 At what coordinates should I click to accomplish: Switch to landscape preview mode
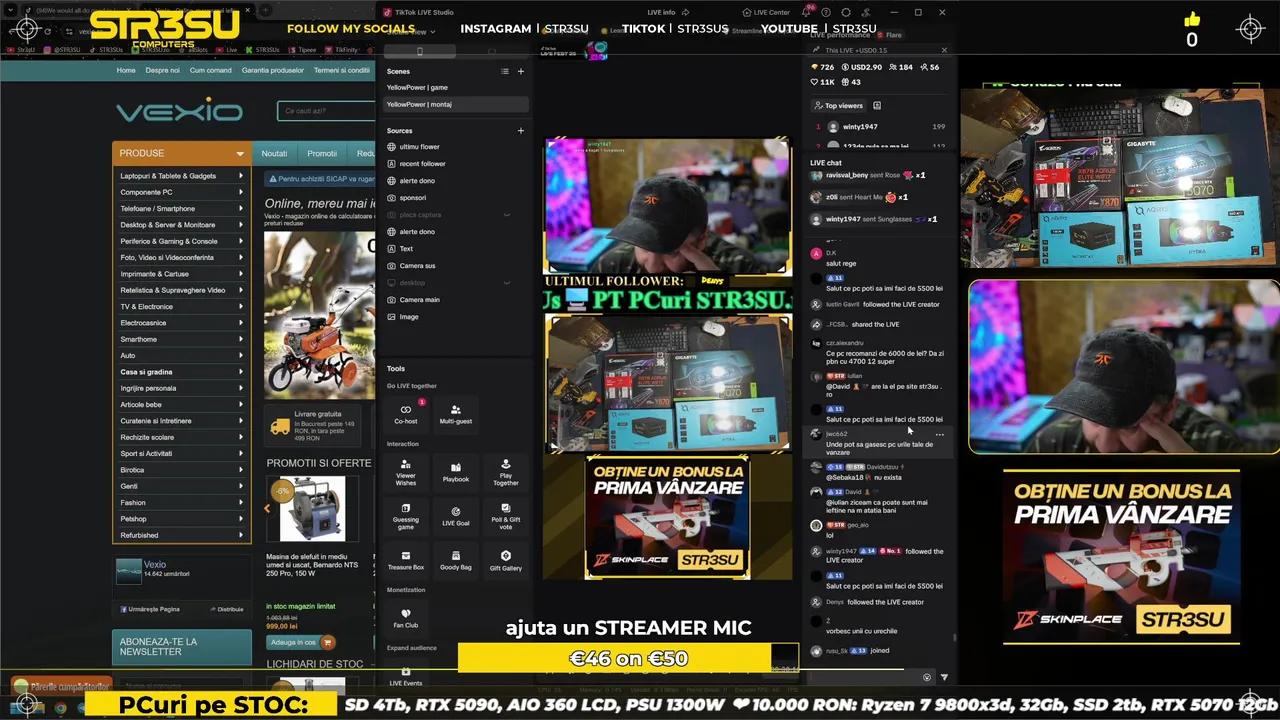tap(491, 51)
